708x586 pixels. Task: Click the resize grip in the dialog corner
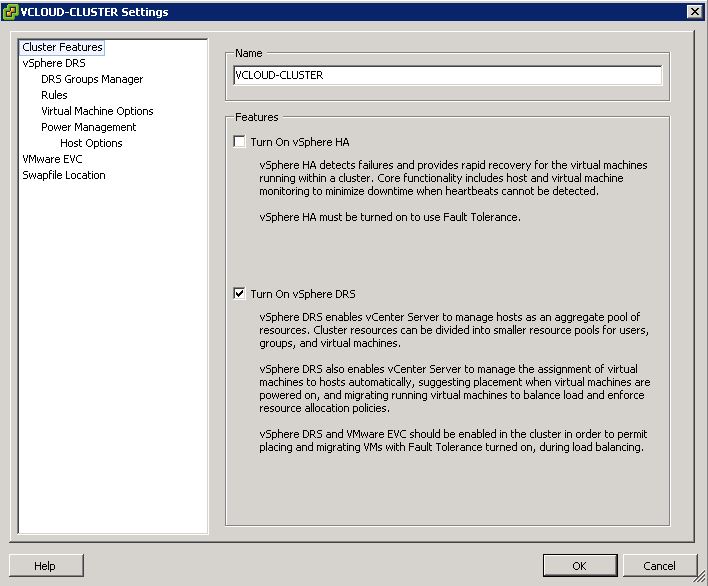pyautogui.click(x=700, y=577)
